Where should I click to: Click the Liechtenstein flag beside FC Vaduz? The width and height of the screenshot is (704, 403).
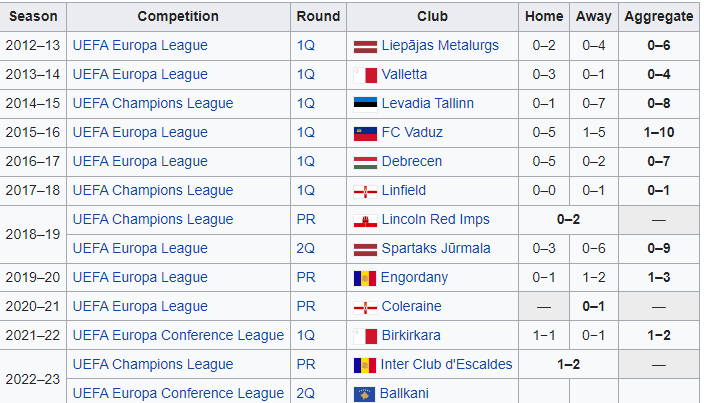point(365,133)
